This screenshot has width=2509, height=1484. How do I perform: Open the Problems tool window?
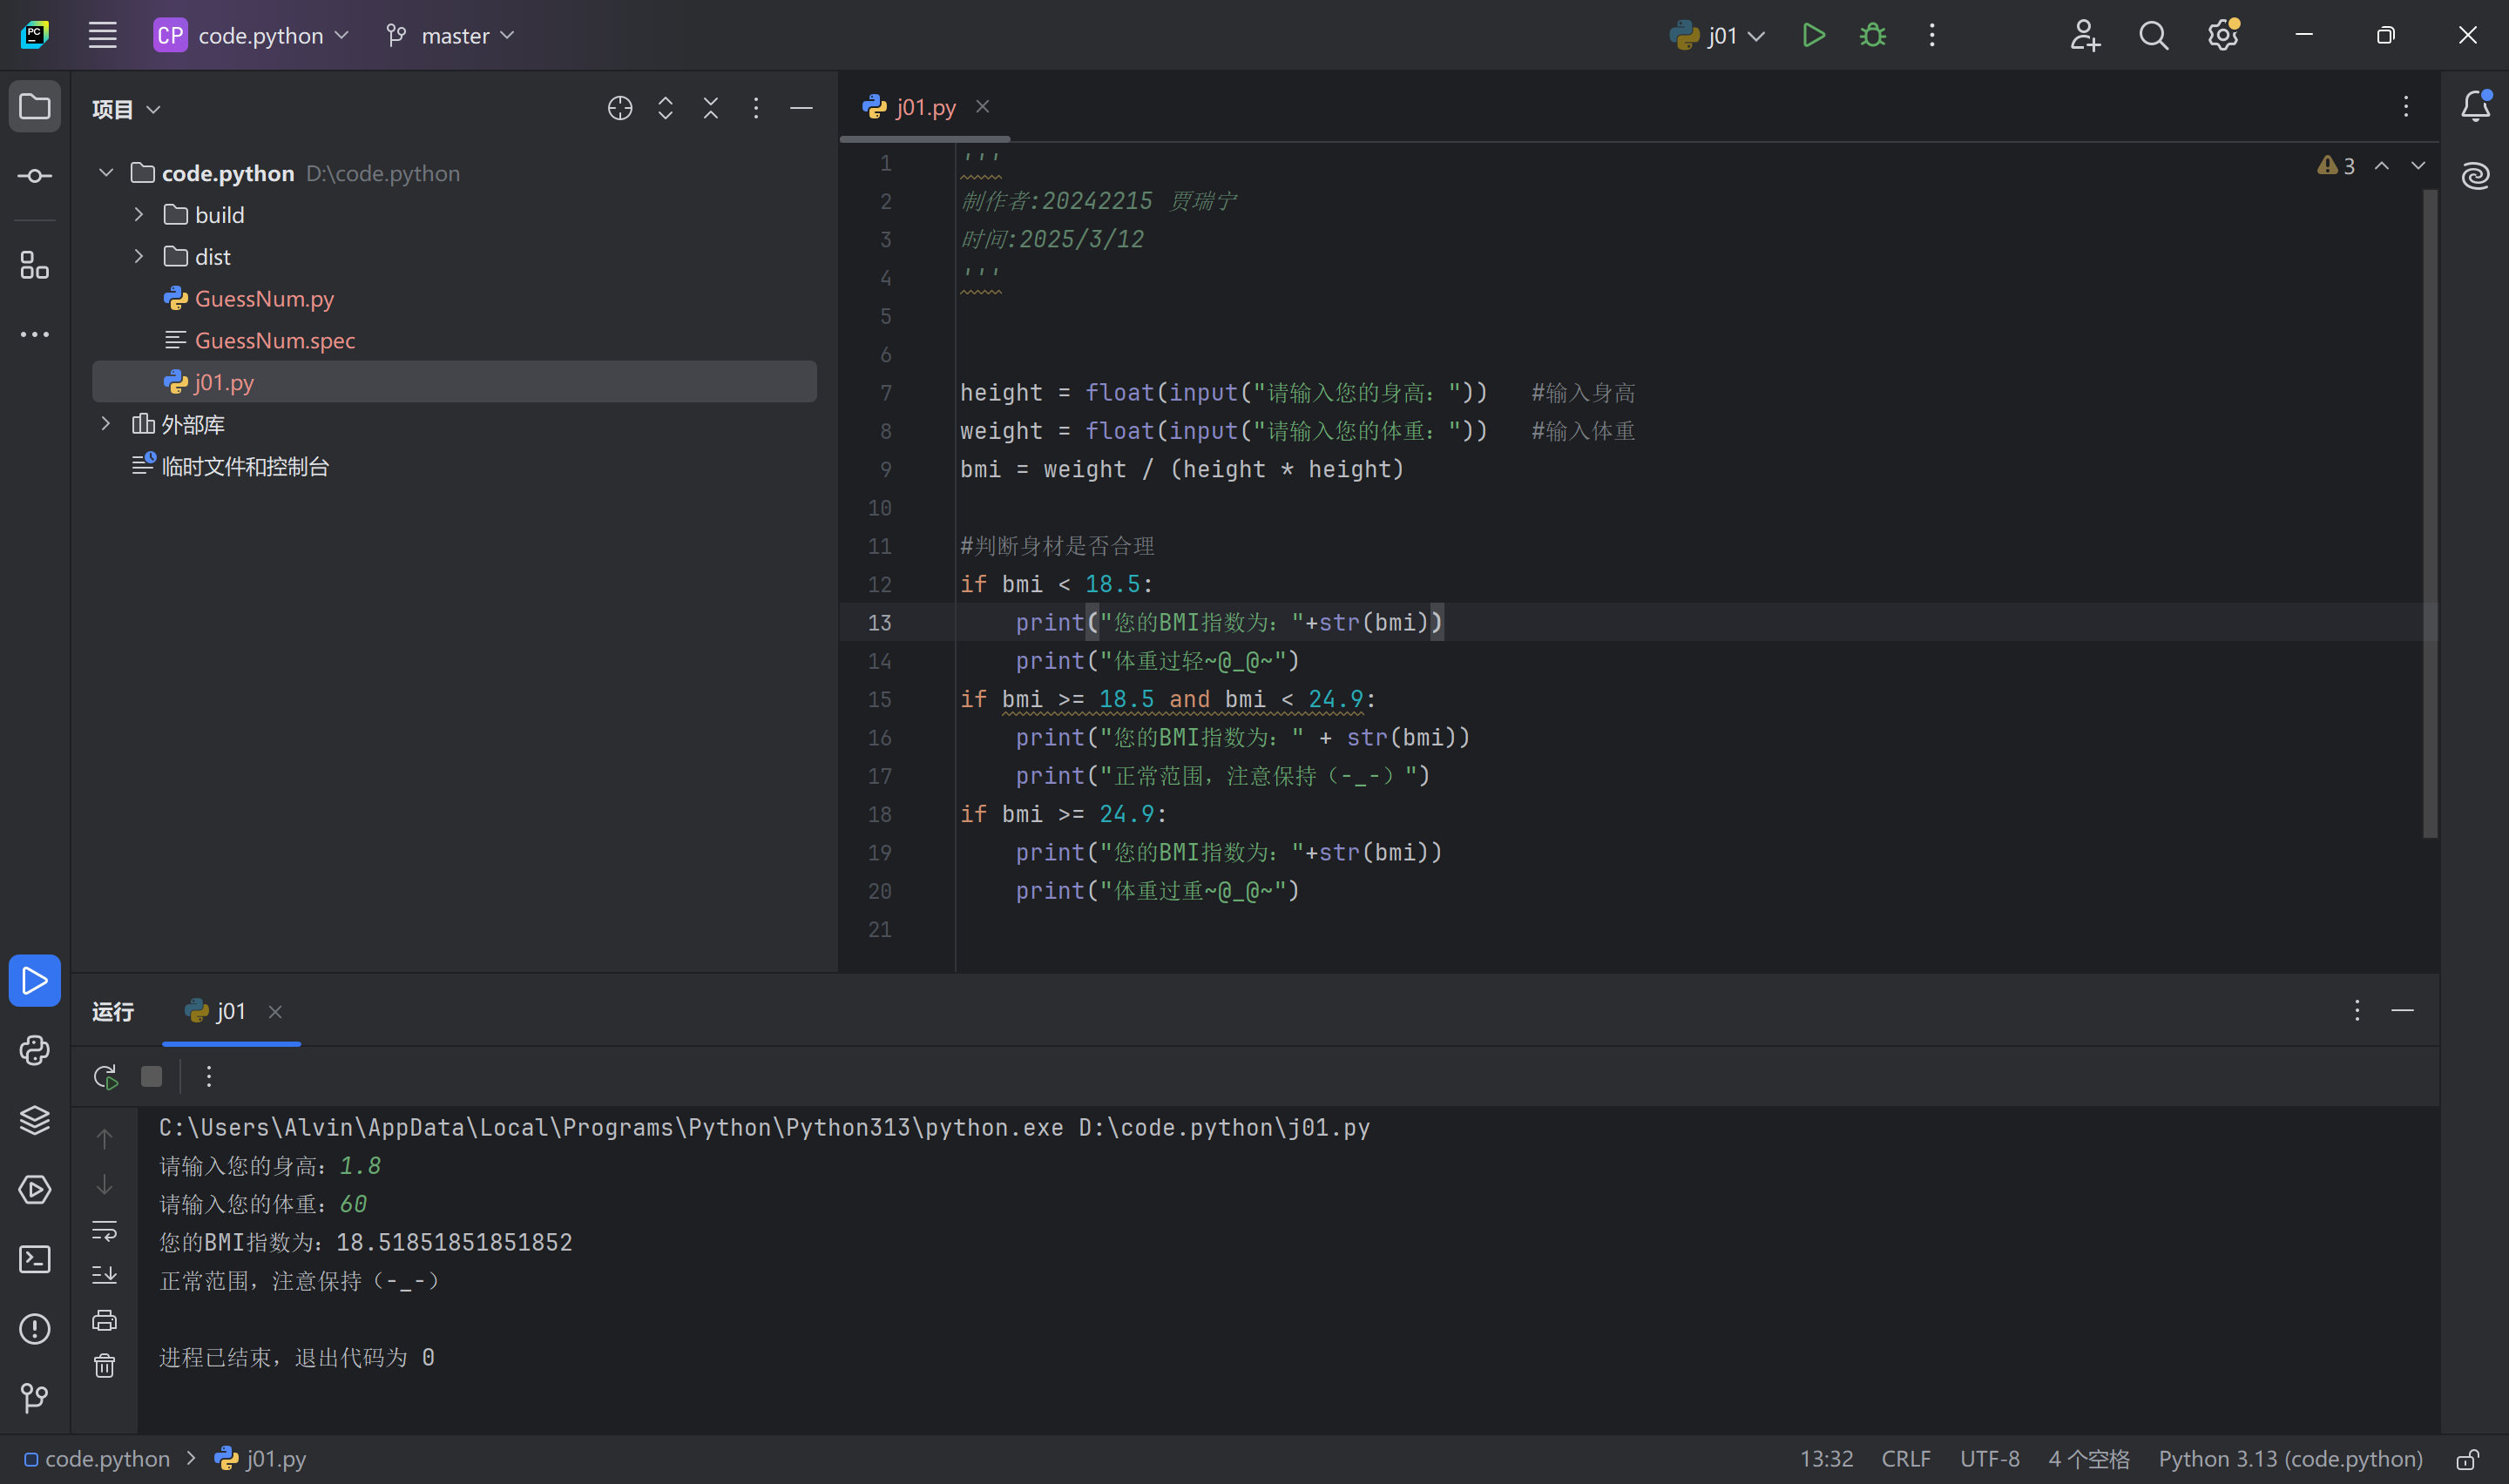(x=35, y=1329)
